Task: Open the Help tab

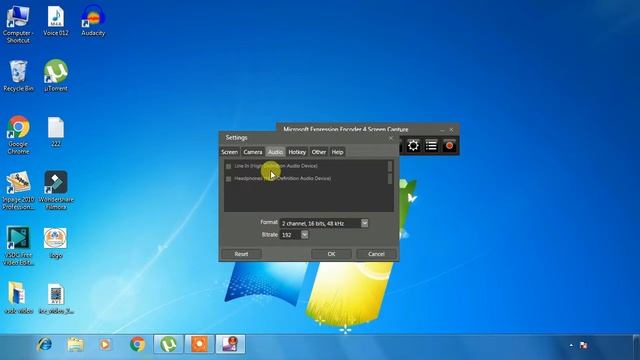Action: [x=337, y=152]
